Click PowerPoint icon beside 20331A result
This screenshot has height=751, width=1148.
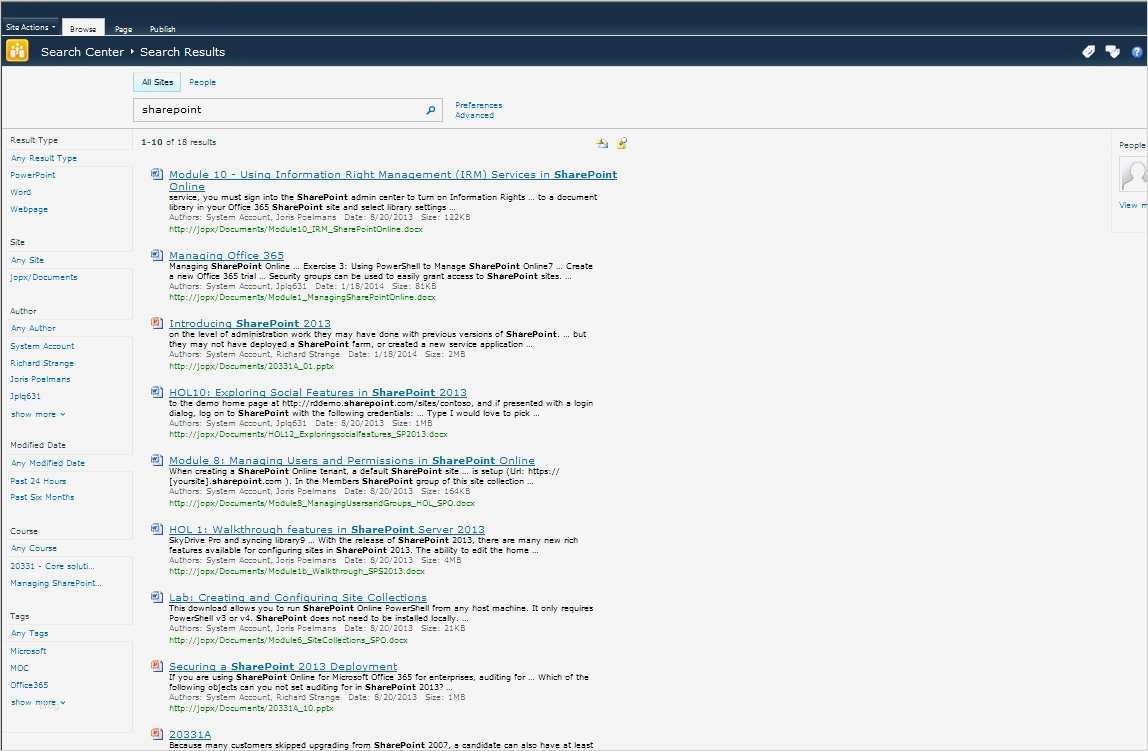(157, 733)
